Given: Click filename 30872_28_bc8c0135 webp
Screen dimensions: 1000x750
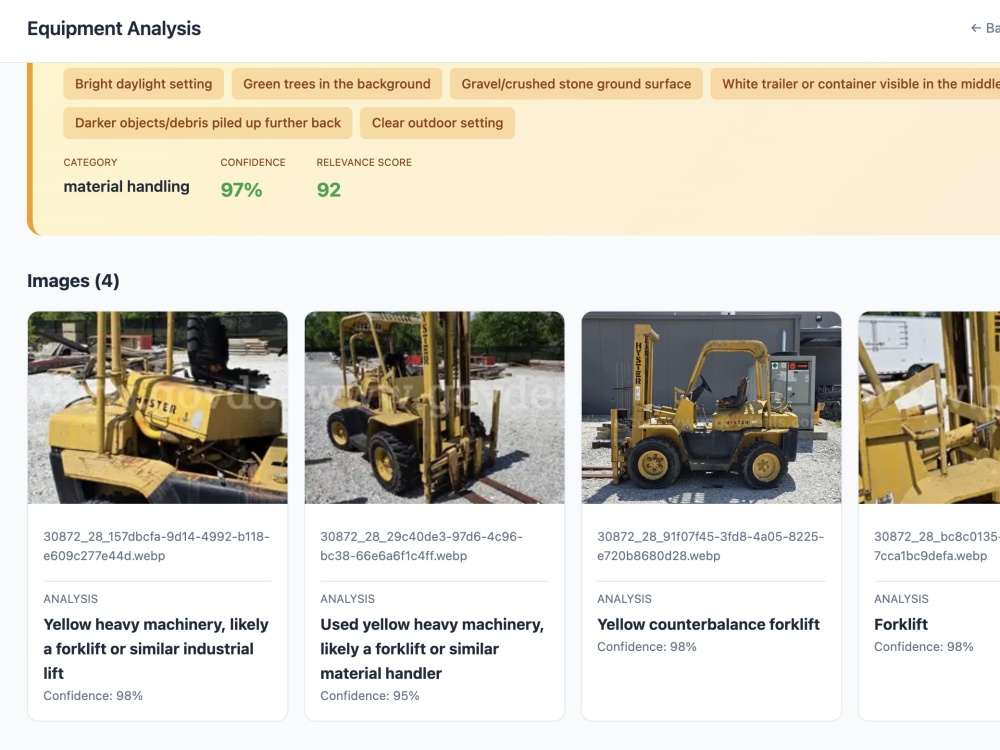Looking at the screenshot, I should click(x=936, y=546).
